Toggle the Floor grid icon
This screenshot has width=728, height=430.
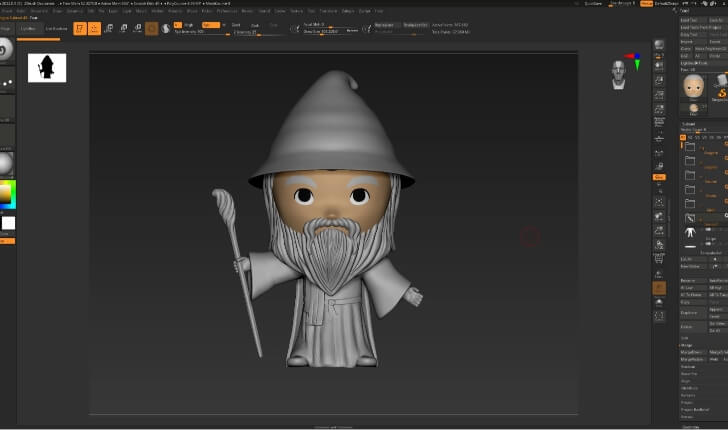pyautogui.click(x=659, y=138)
